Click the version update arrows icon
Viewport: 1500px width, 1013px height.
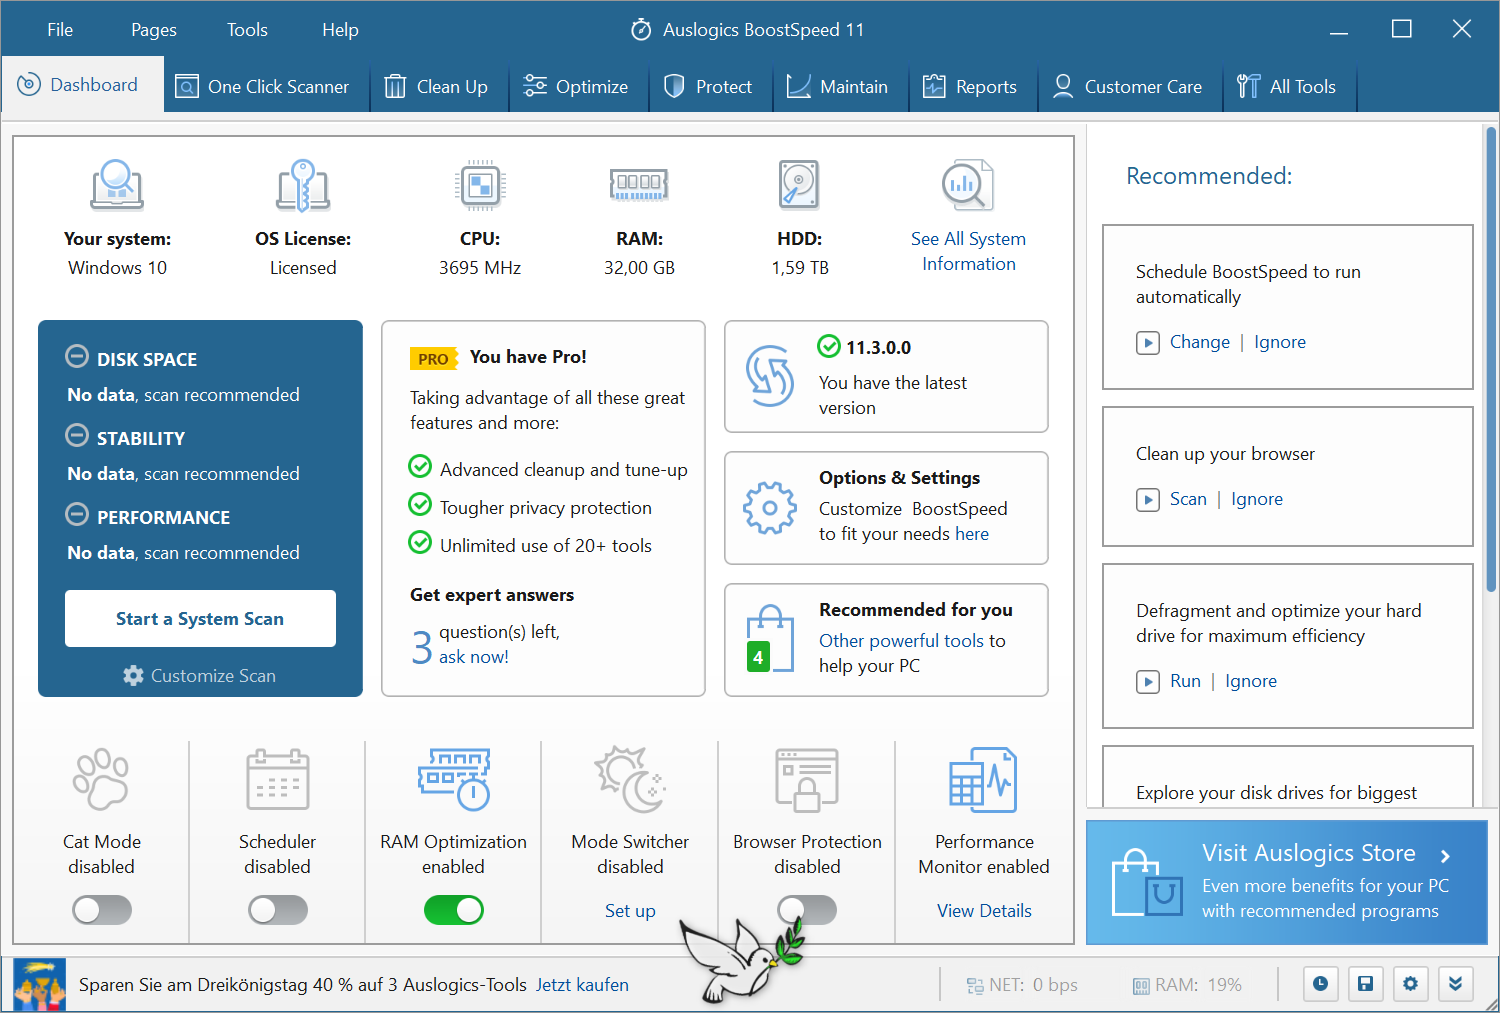(770, 376)
